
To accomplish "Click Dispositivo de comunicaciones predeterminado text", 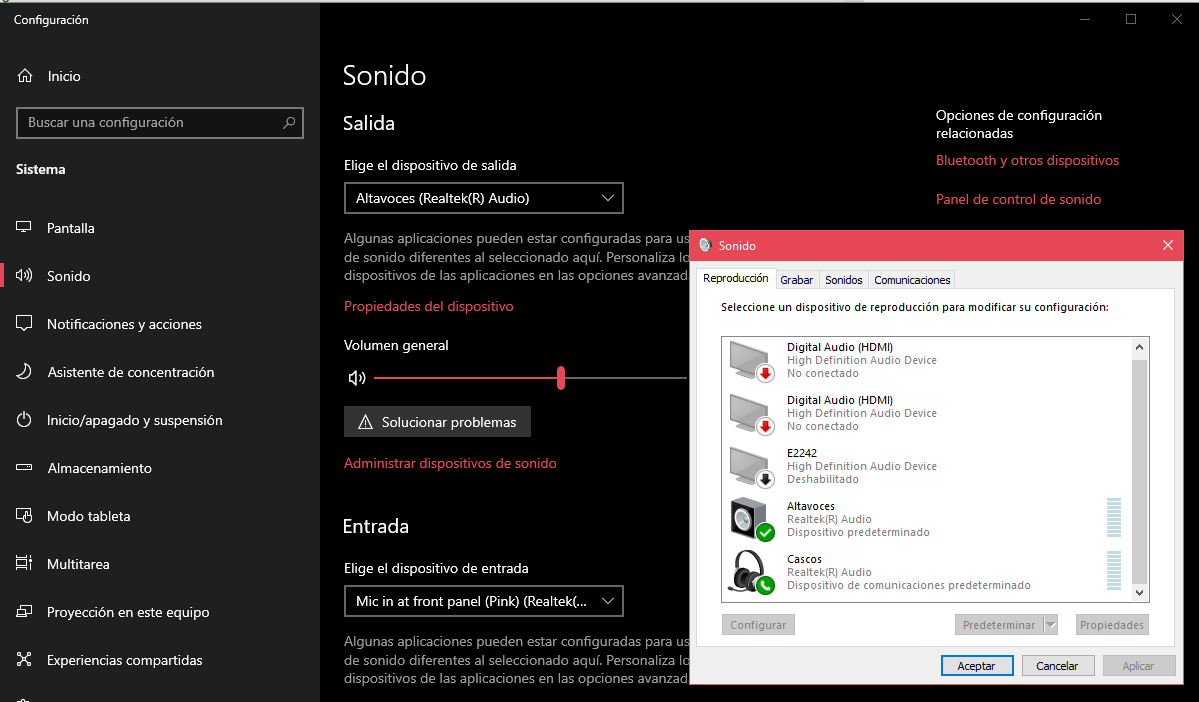I will click(x=908, y=585).
